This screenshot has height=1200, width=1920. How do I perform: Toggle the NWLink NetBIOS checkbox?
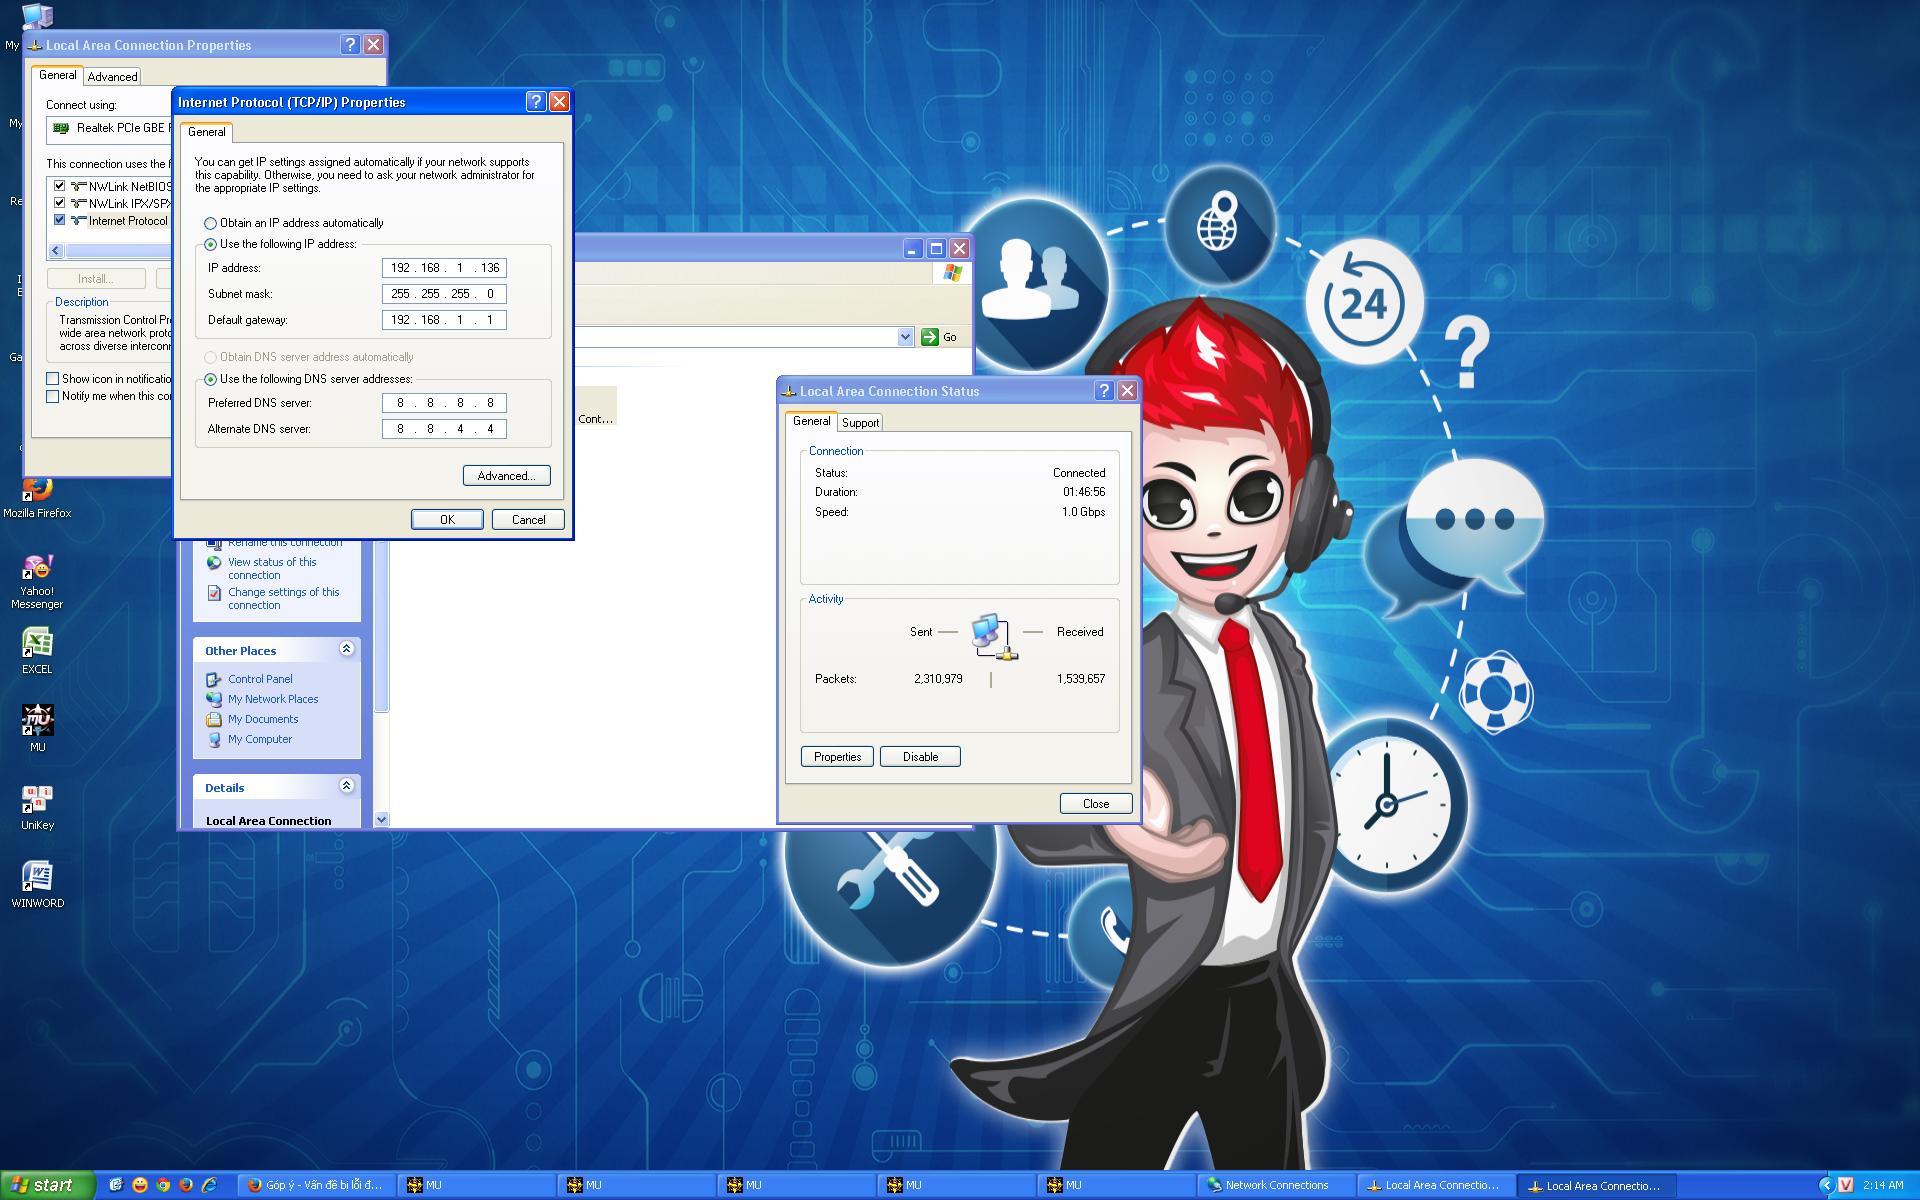(x=59, y=185)
